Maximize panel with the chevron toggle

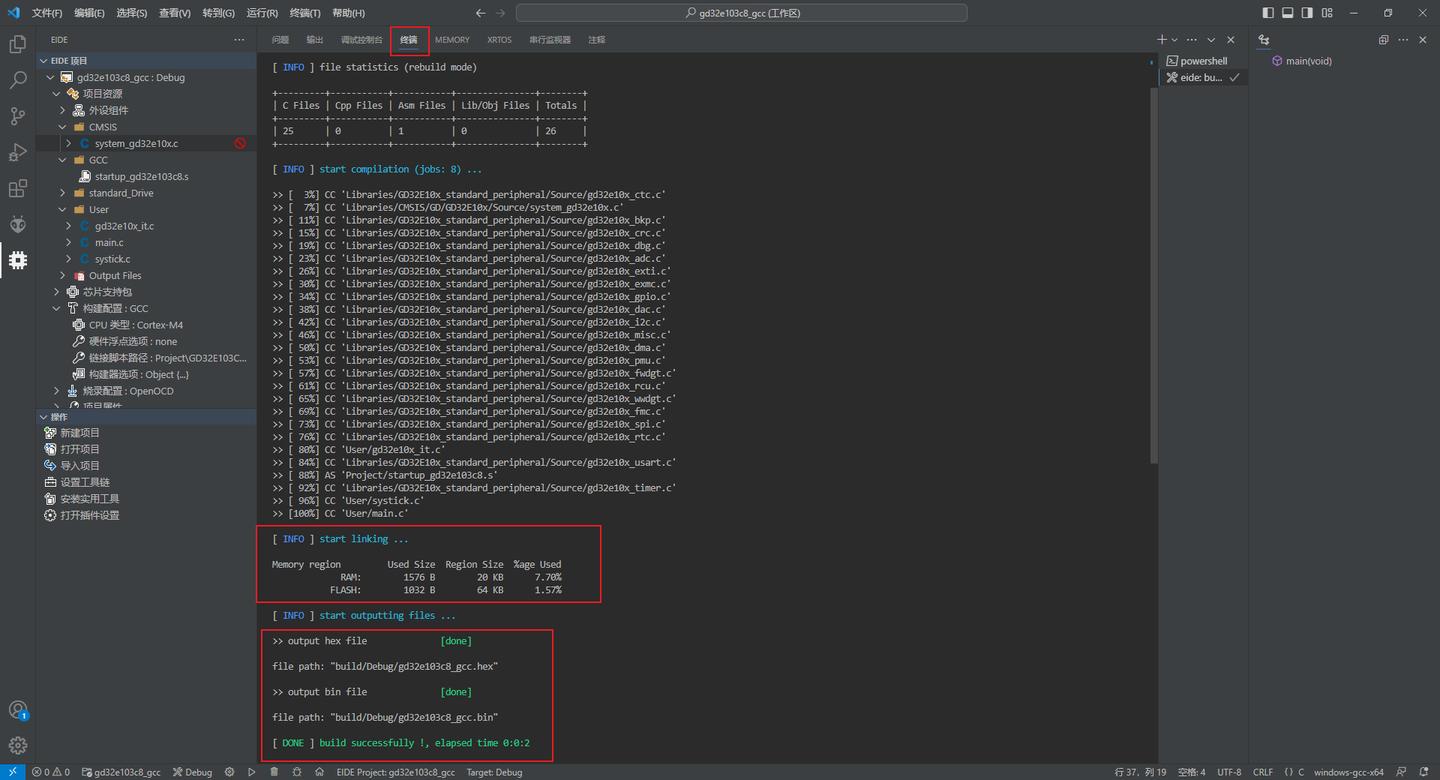(1211, 39)
